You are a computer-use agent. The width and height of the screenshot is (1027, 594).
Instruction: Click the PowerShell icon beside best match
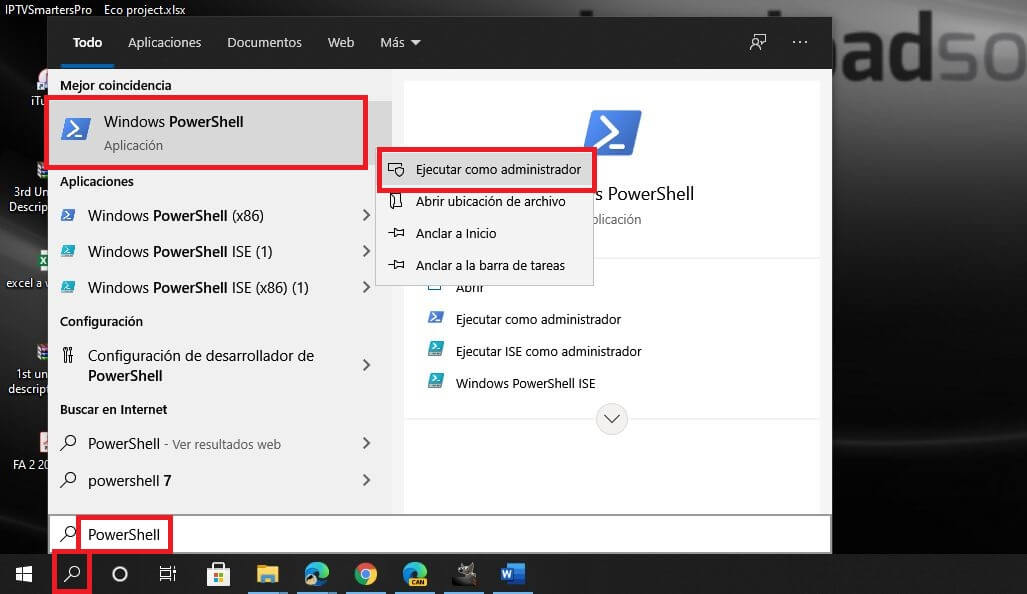click(76, 129)
